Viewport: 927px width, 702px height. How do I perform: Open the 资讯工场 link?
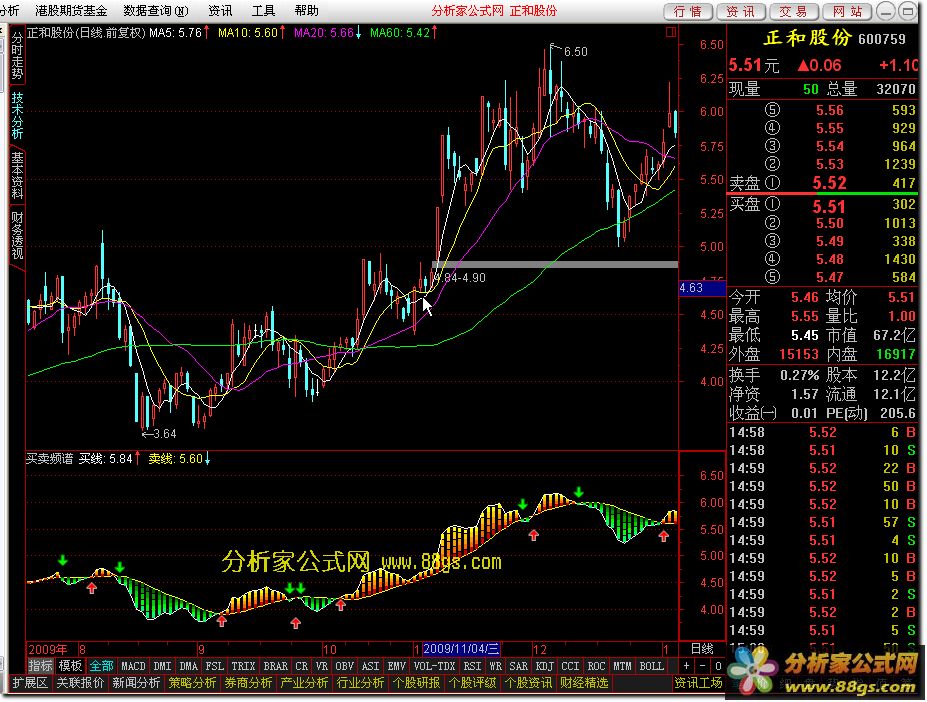click(699, 683)
